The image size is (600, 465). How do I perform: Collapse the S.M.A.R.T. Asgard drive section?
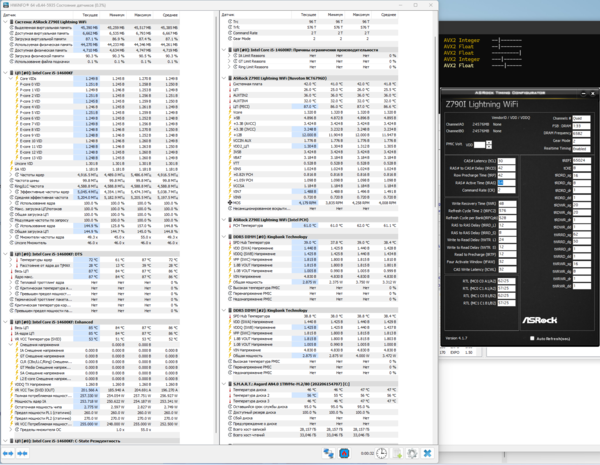pos(224,384)
